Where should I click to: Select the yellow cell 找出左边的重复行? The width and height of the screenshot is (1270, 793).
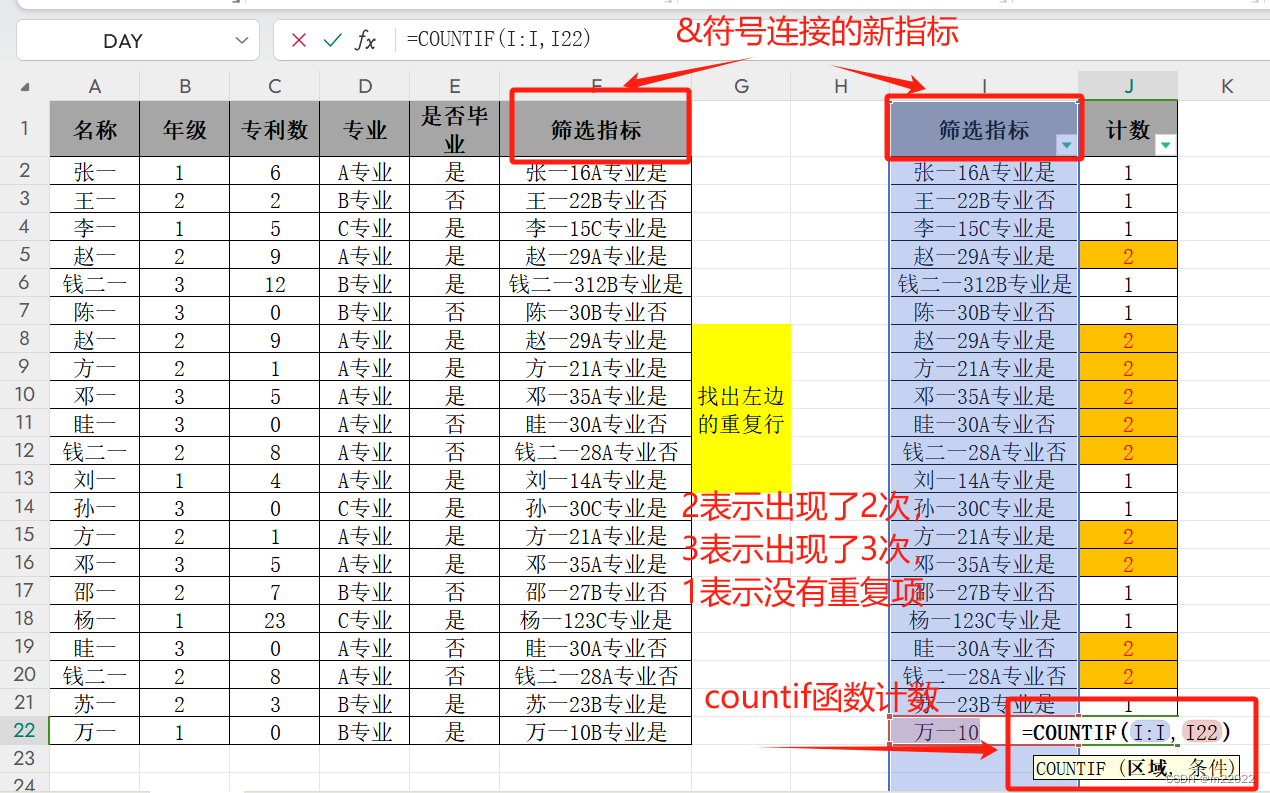coord(741,409)
